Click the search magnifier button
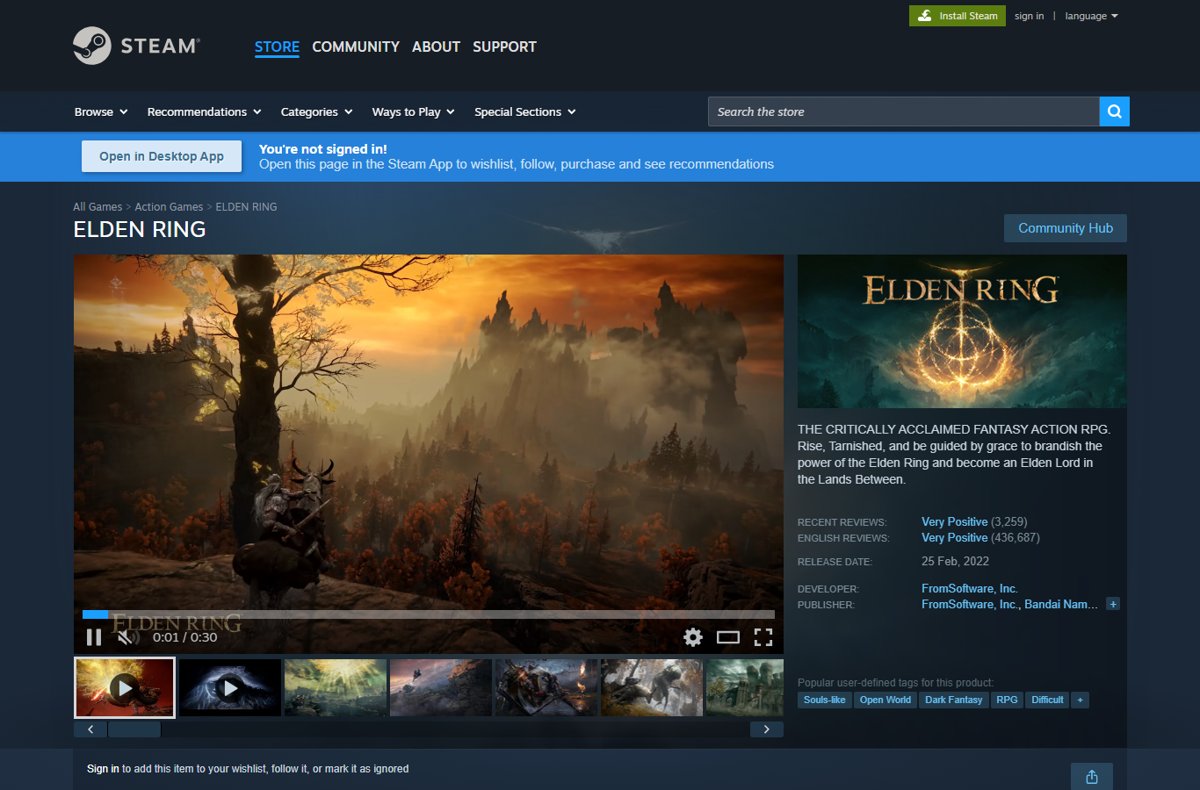This screenshot has height=790, width=1200. click(x=1114, y=111)
